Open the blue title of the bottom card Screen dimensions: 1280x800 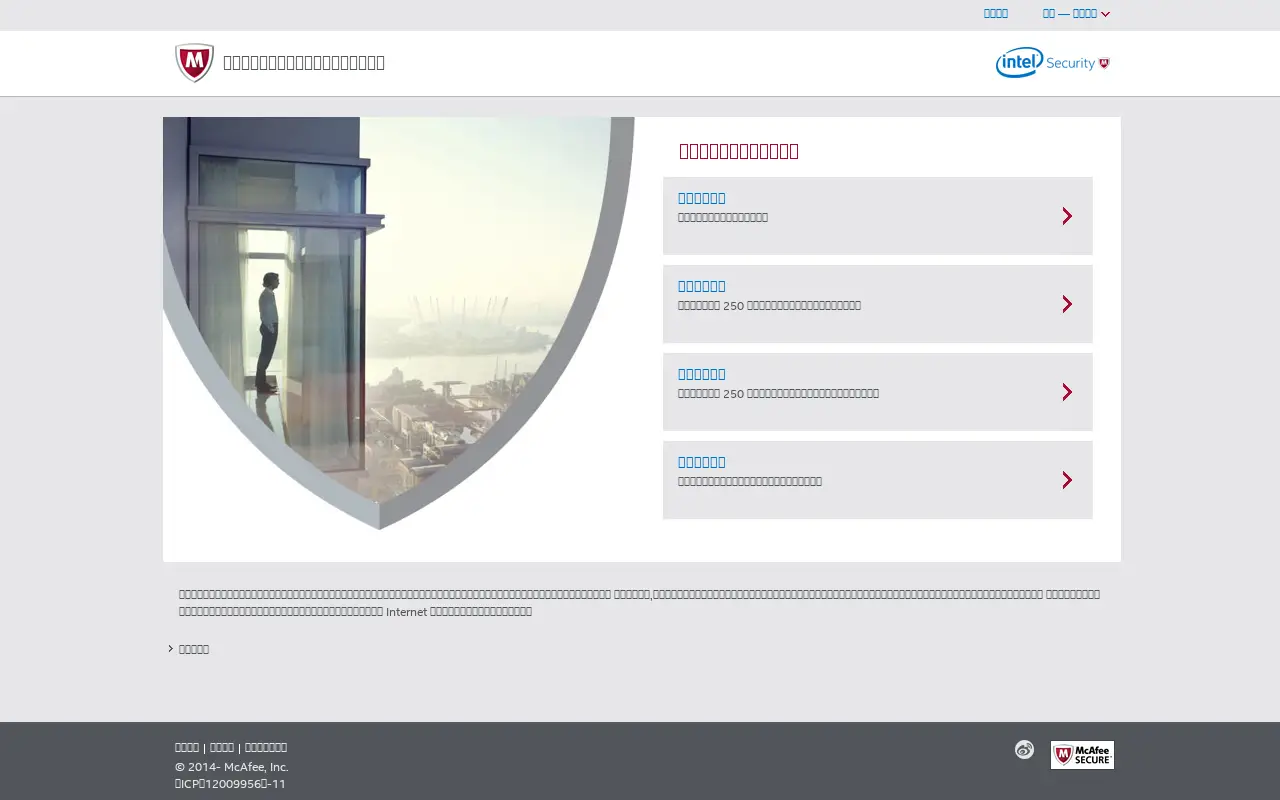pos(702,462)
